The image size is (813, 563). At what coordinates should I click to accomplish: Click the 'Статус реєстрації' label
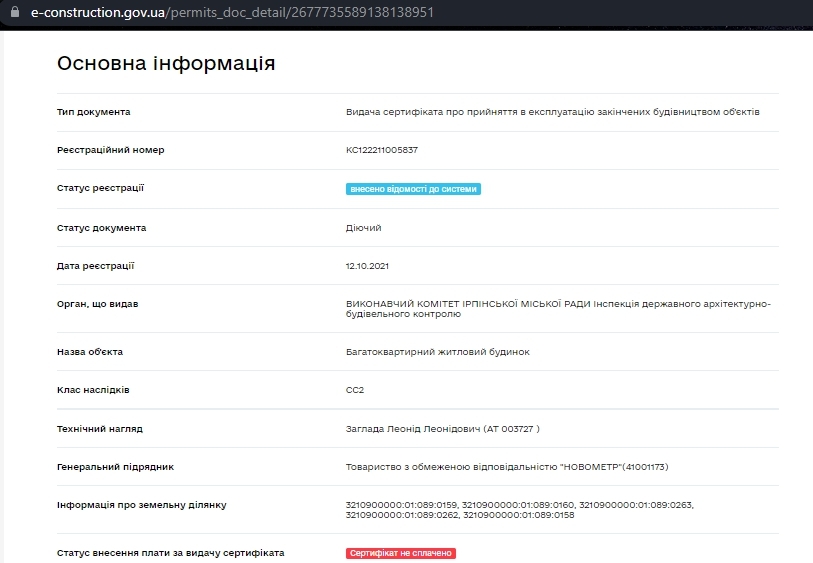(100, 188)
